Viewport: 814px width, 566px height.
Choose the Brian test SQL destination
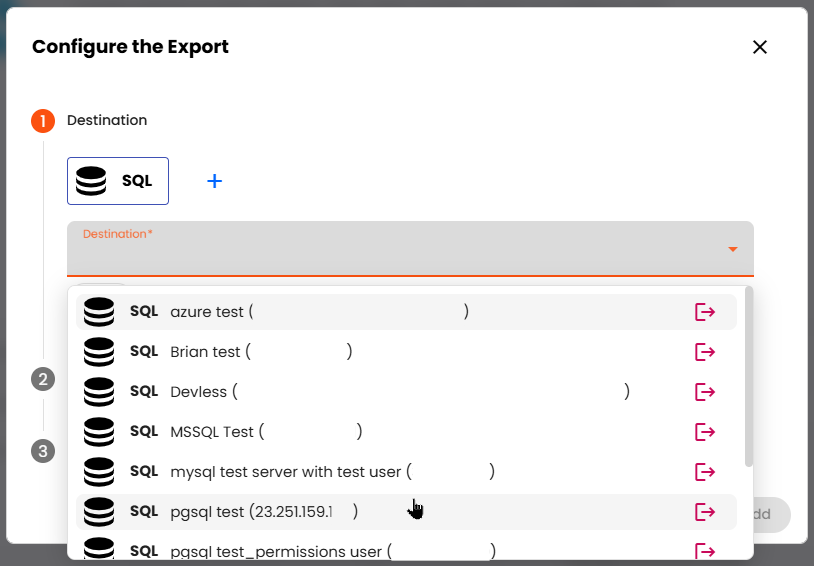click(x=205, y=352)
